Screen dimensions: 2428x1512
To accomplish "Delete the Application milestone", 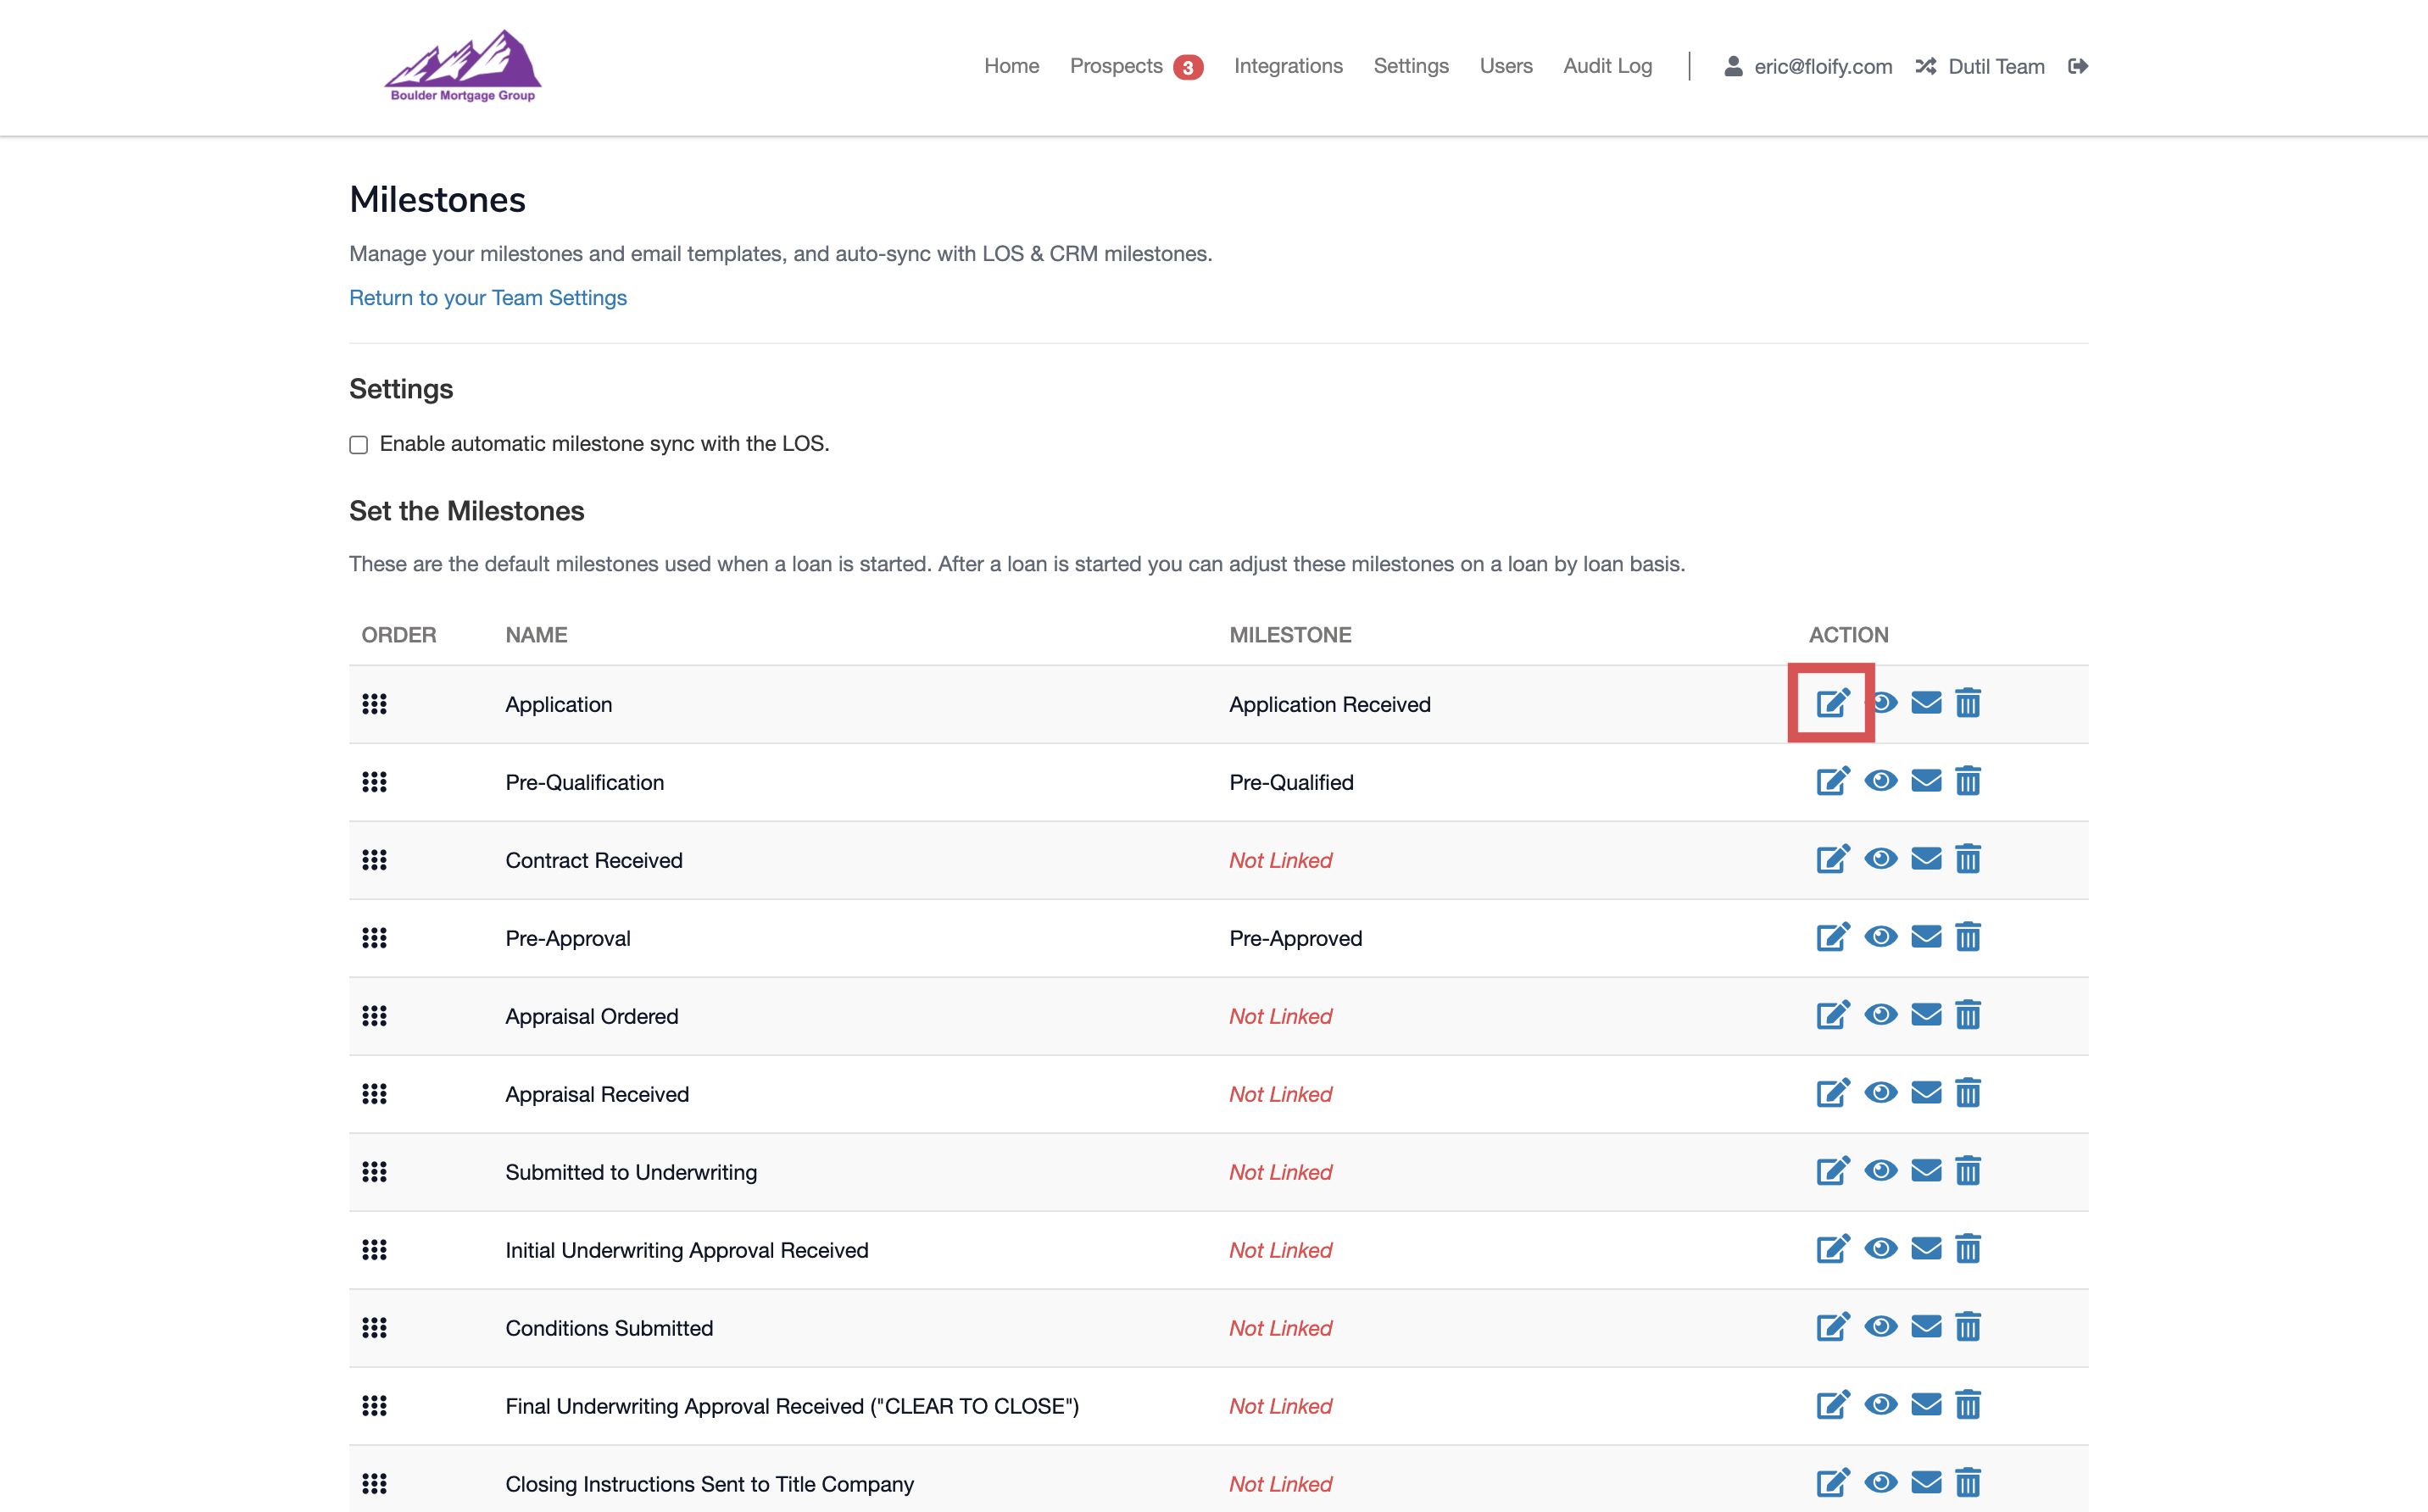I will [x=1968, y=703].
